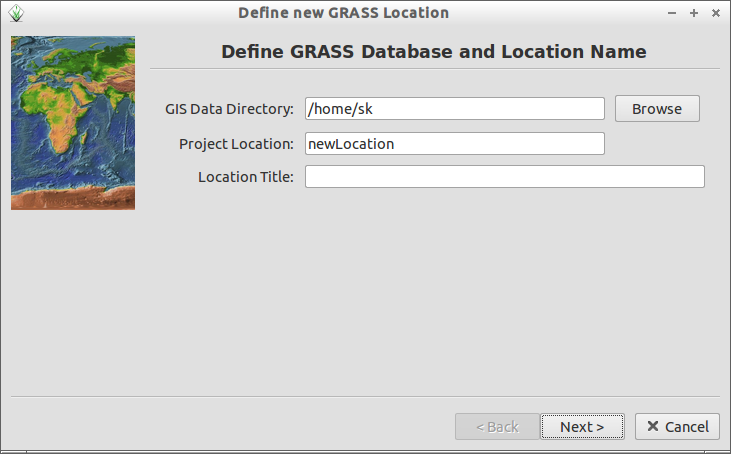Click the 'Define new GRASS Location' title bar text

(344, 13)
